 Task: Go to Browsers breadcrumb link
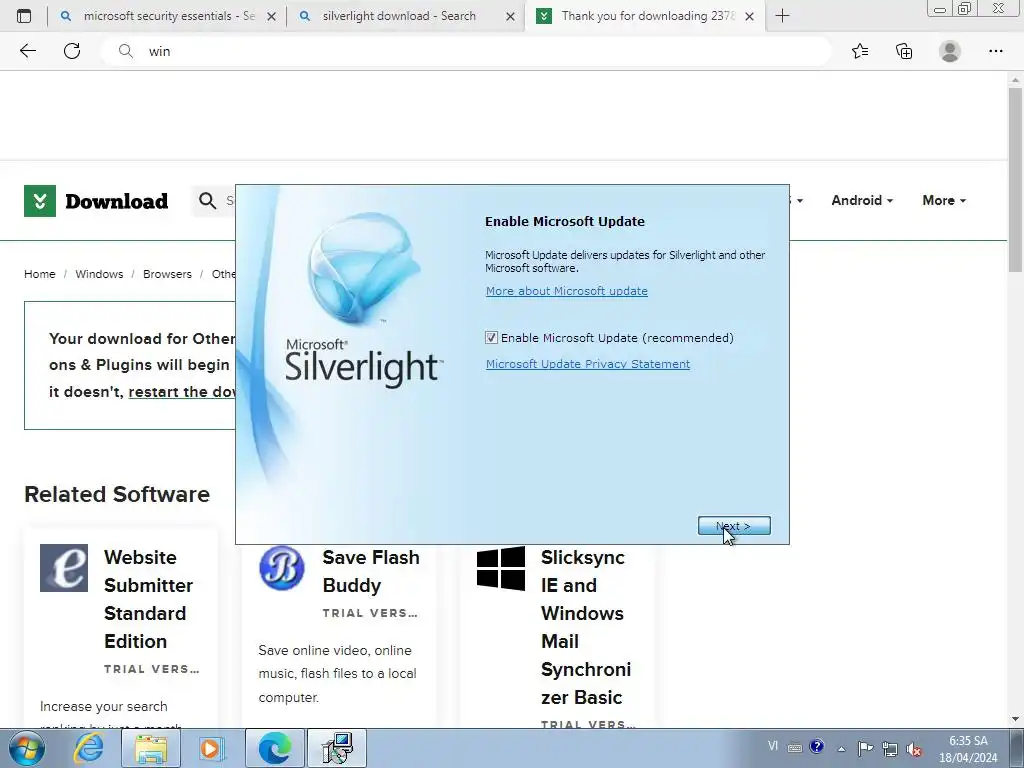(x=167, y=274)
